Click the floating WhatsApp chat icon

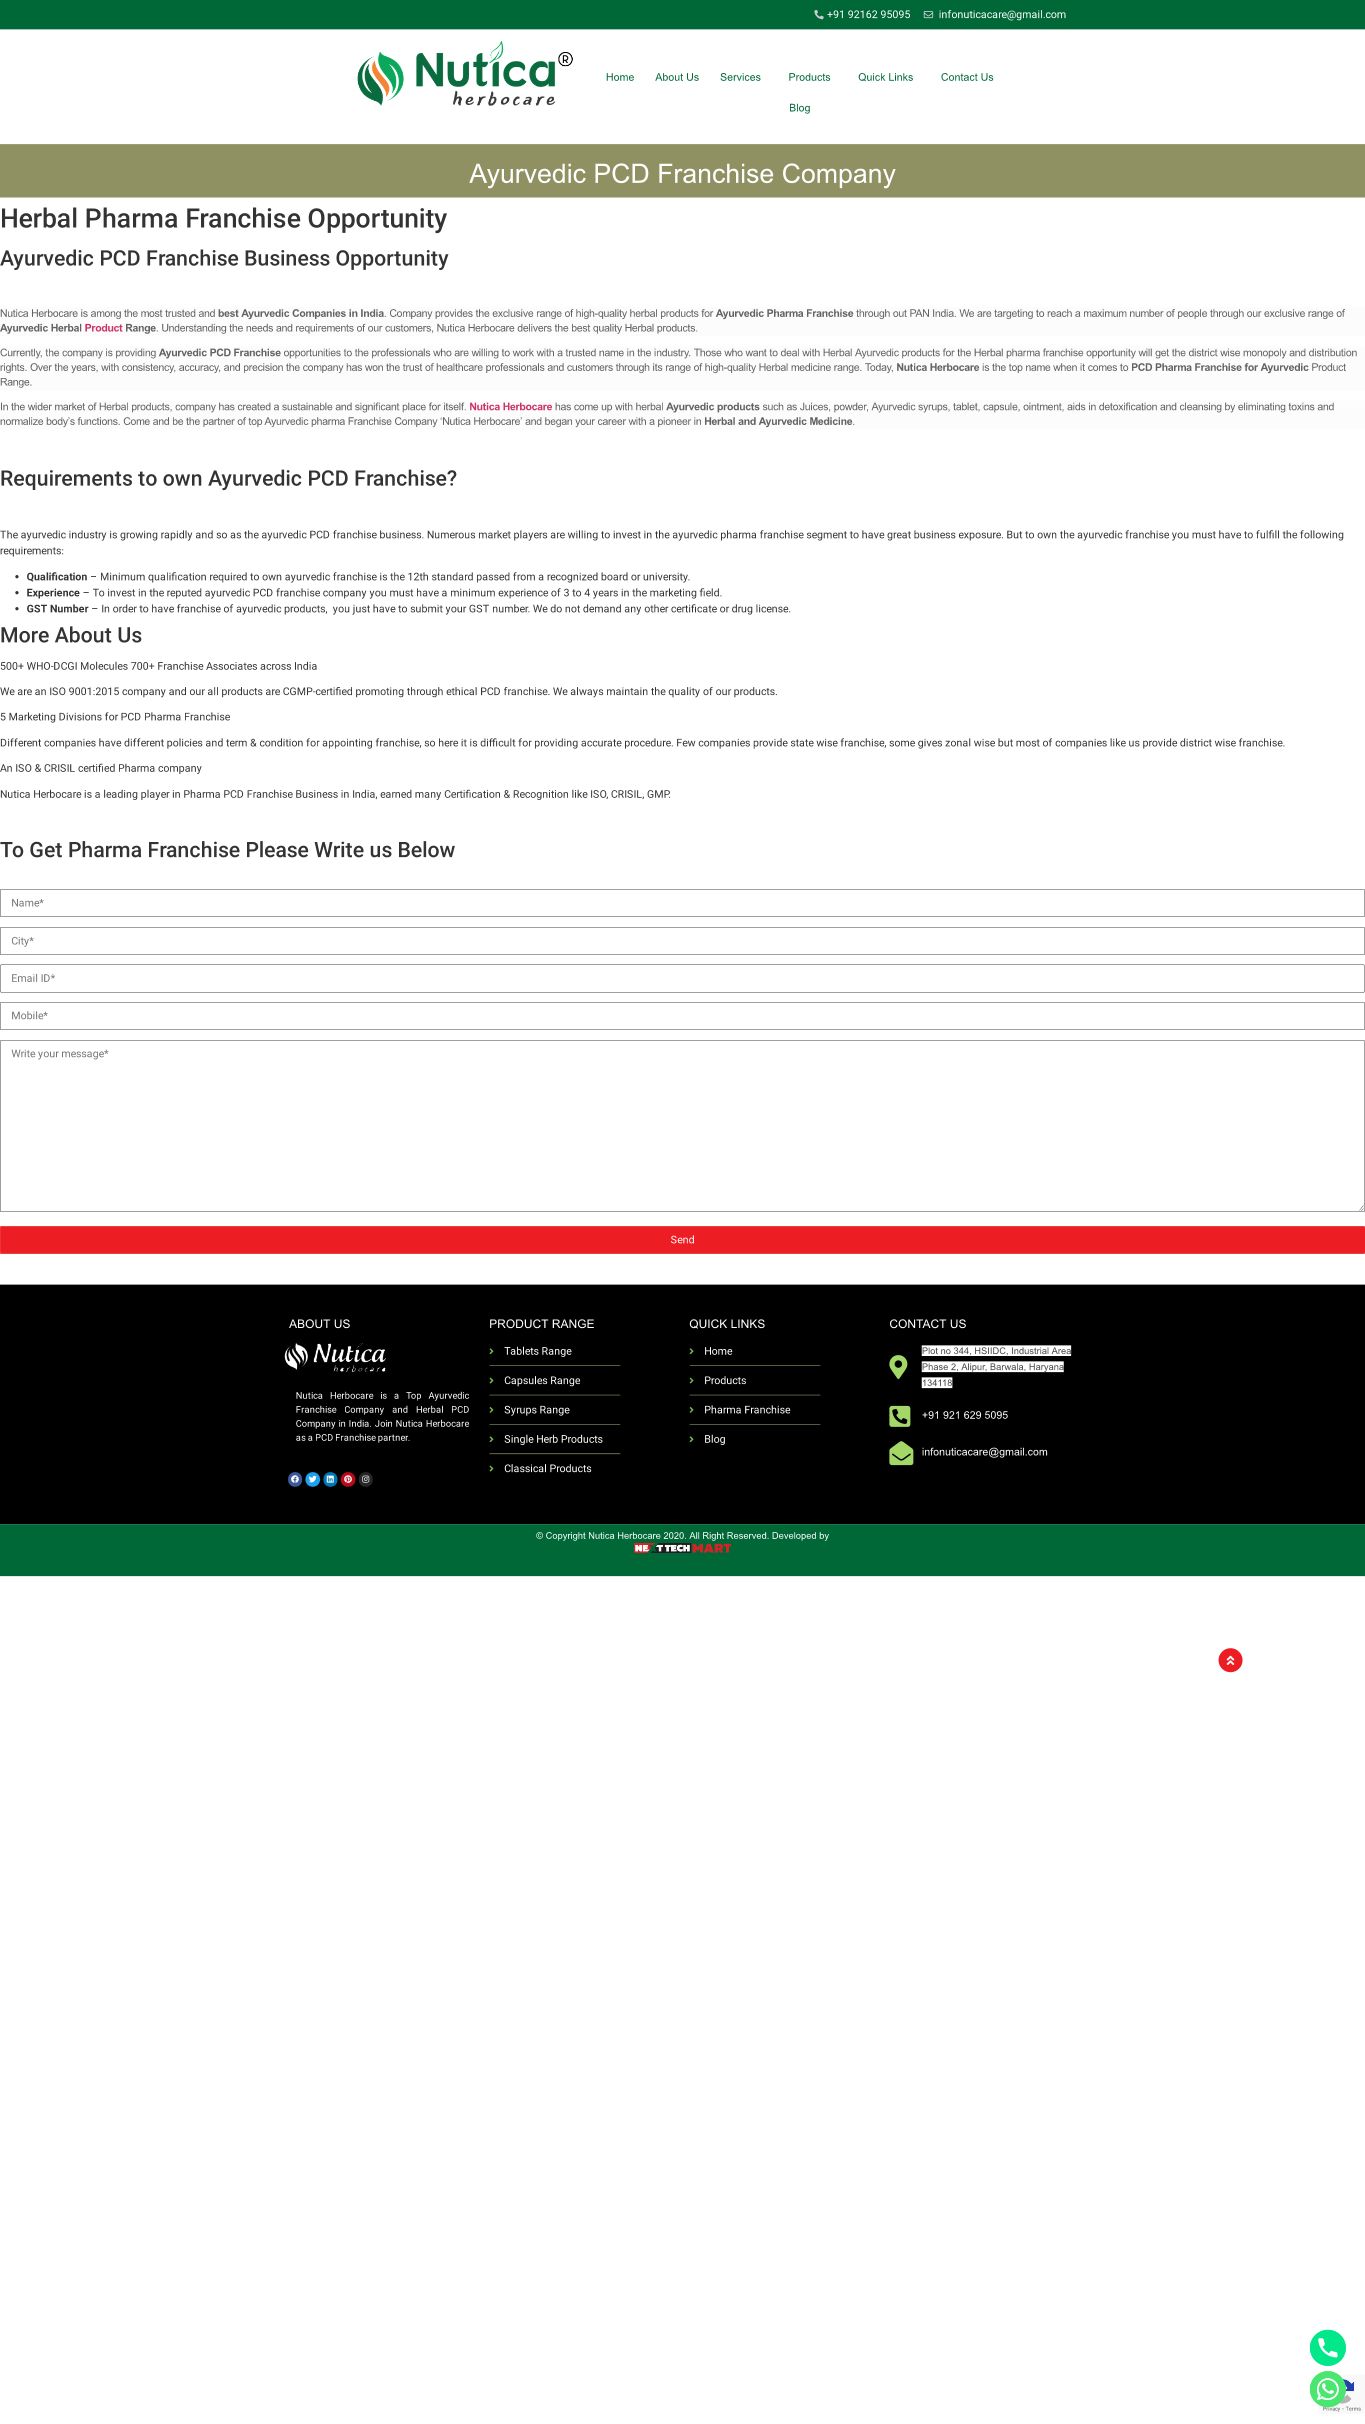[1327, 2389]
